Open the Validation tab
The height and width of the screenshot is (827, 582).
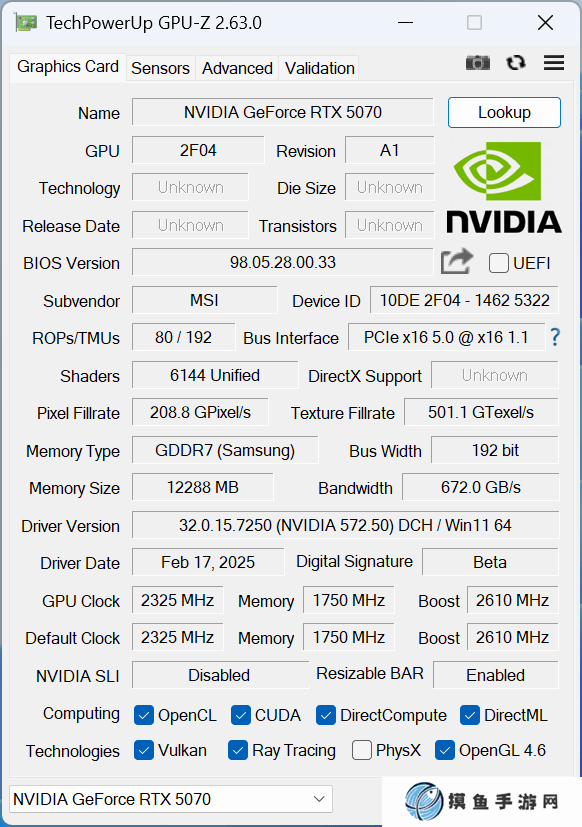[x=319, y=68]
